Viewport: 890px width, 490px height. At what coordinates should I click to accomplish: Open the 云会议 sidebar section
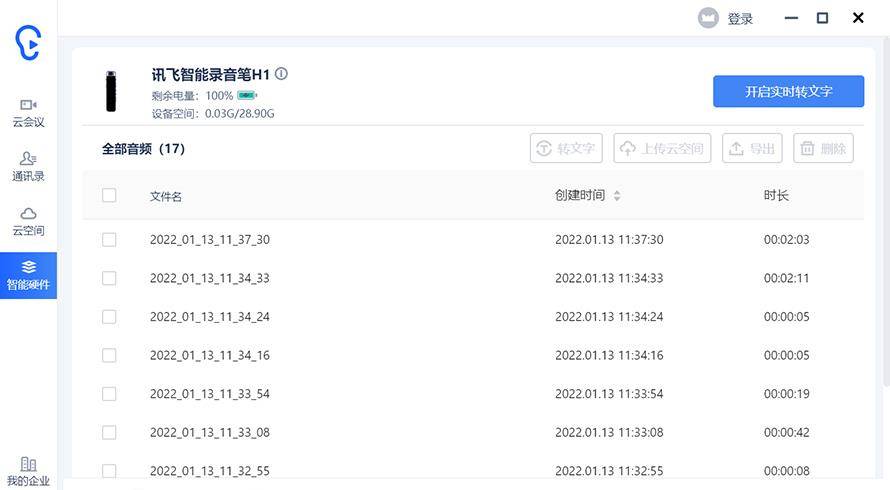pos(28,113)
